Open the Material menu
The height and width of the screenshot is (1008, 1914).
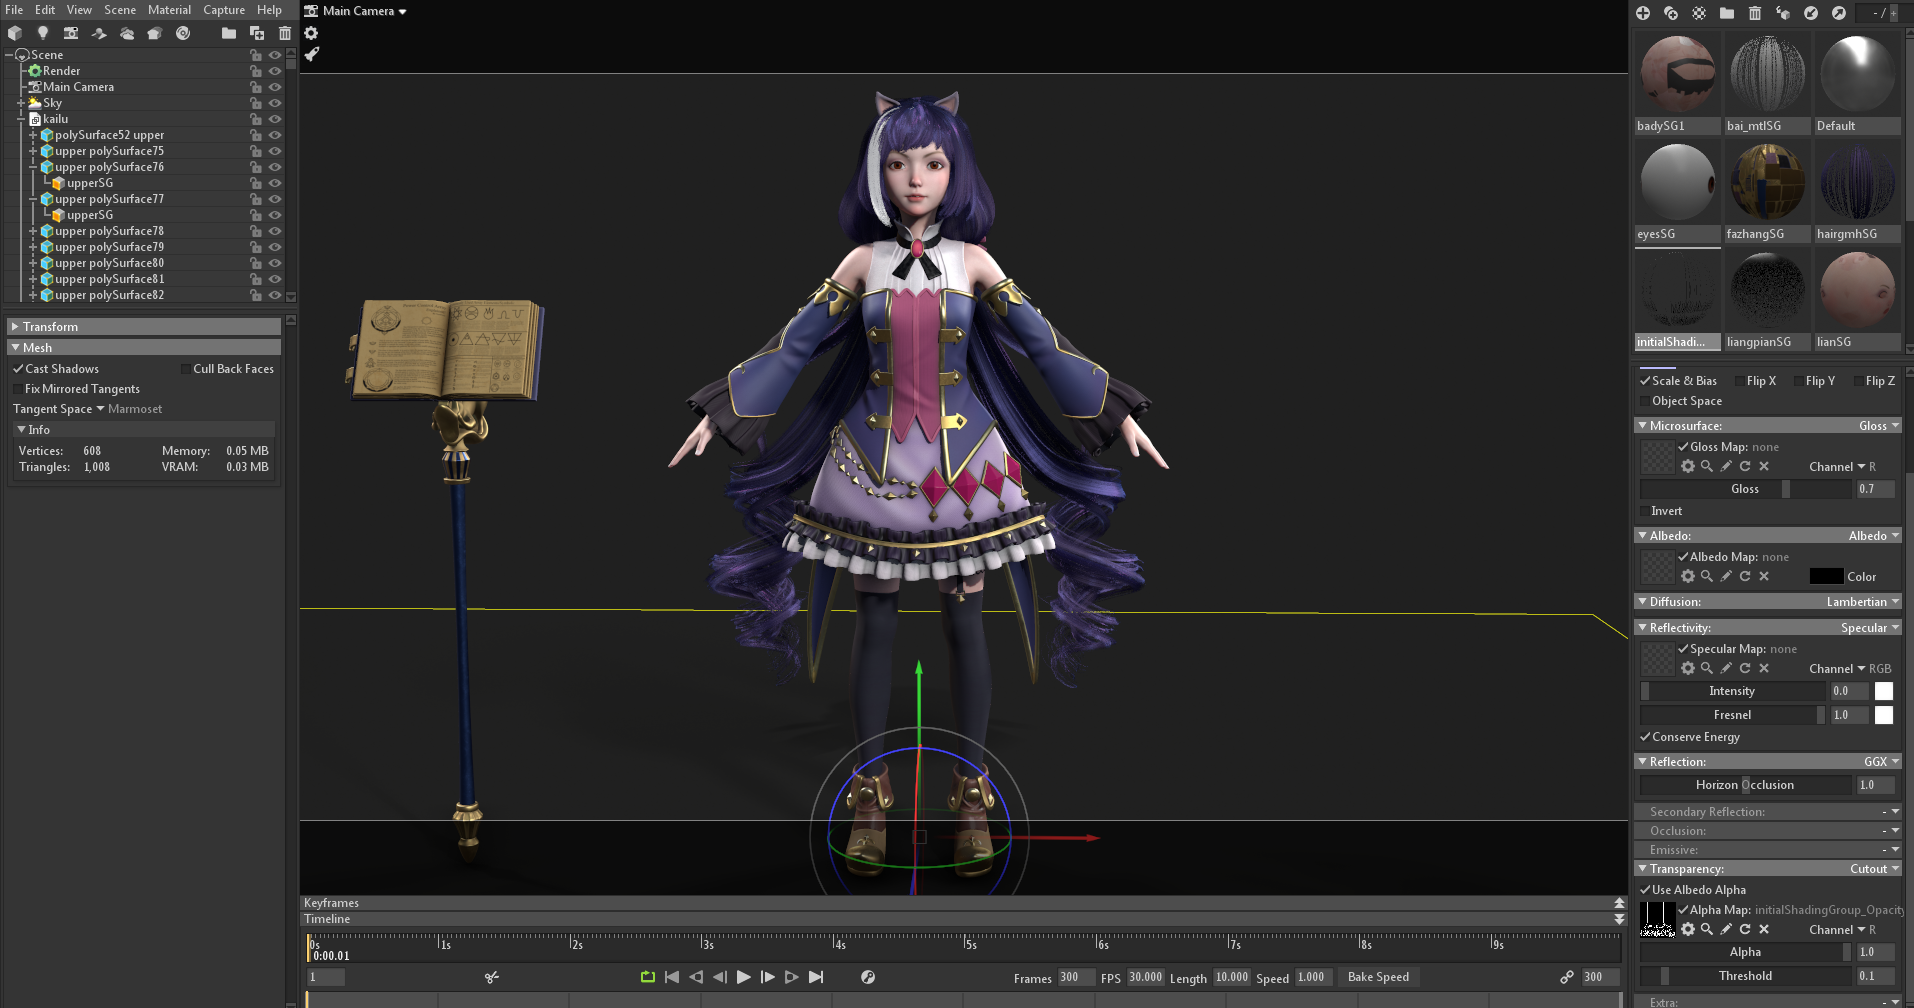click(169, 10)
